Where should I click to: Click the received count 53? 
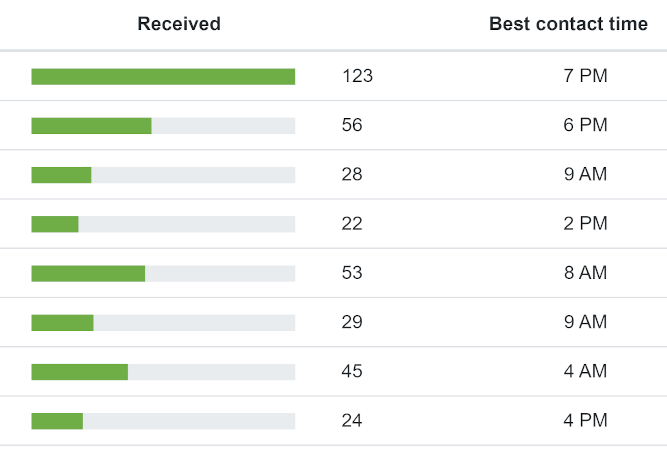[352, 273]
